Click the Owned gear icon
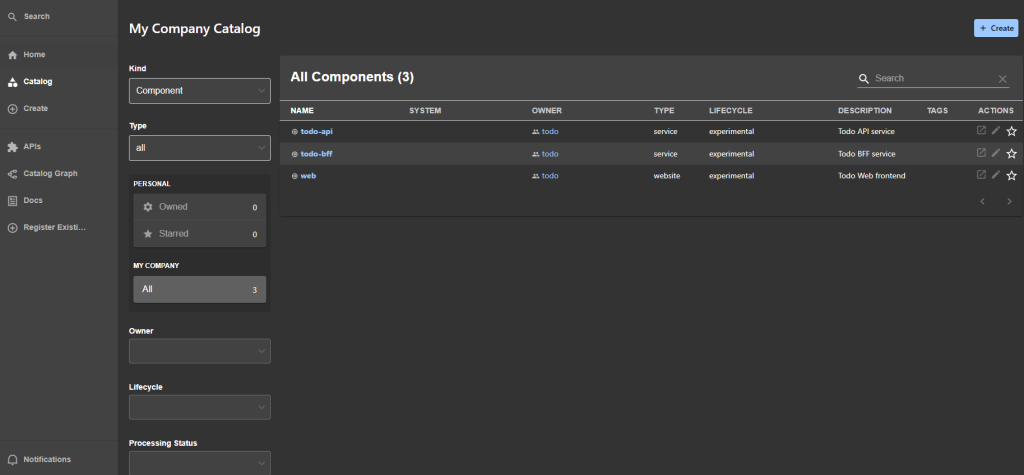This screenshot has height=475, width=1024. tap(148, 207)
